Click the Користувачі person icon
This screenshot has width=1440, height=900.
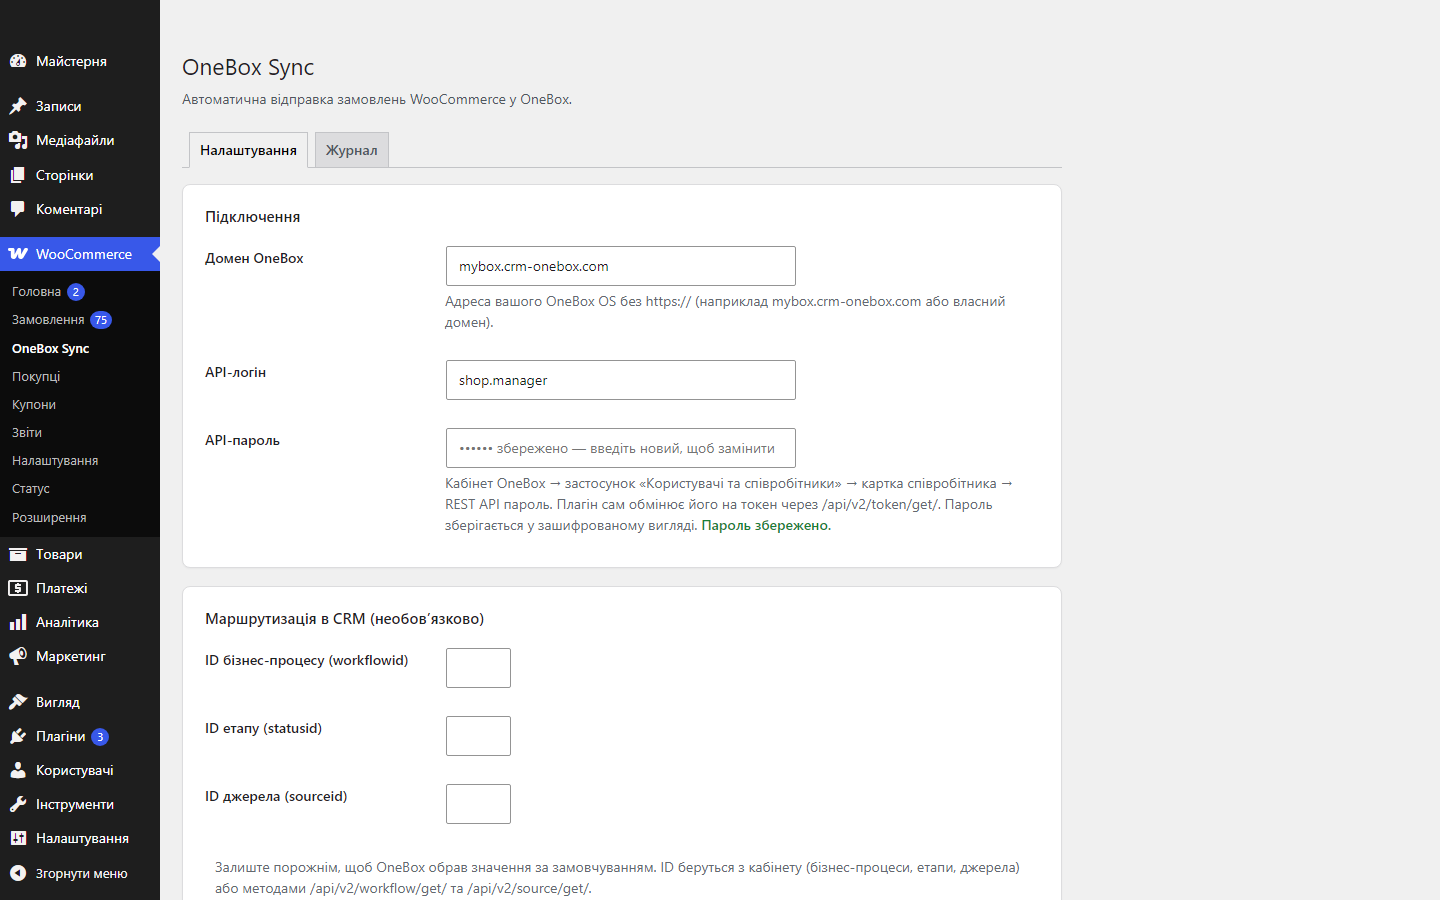18,770
